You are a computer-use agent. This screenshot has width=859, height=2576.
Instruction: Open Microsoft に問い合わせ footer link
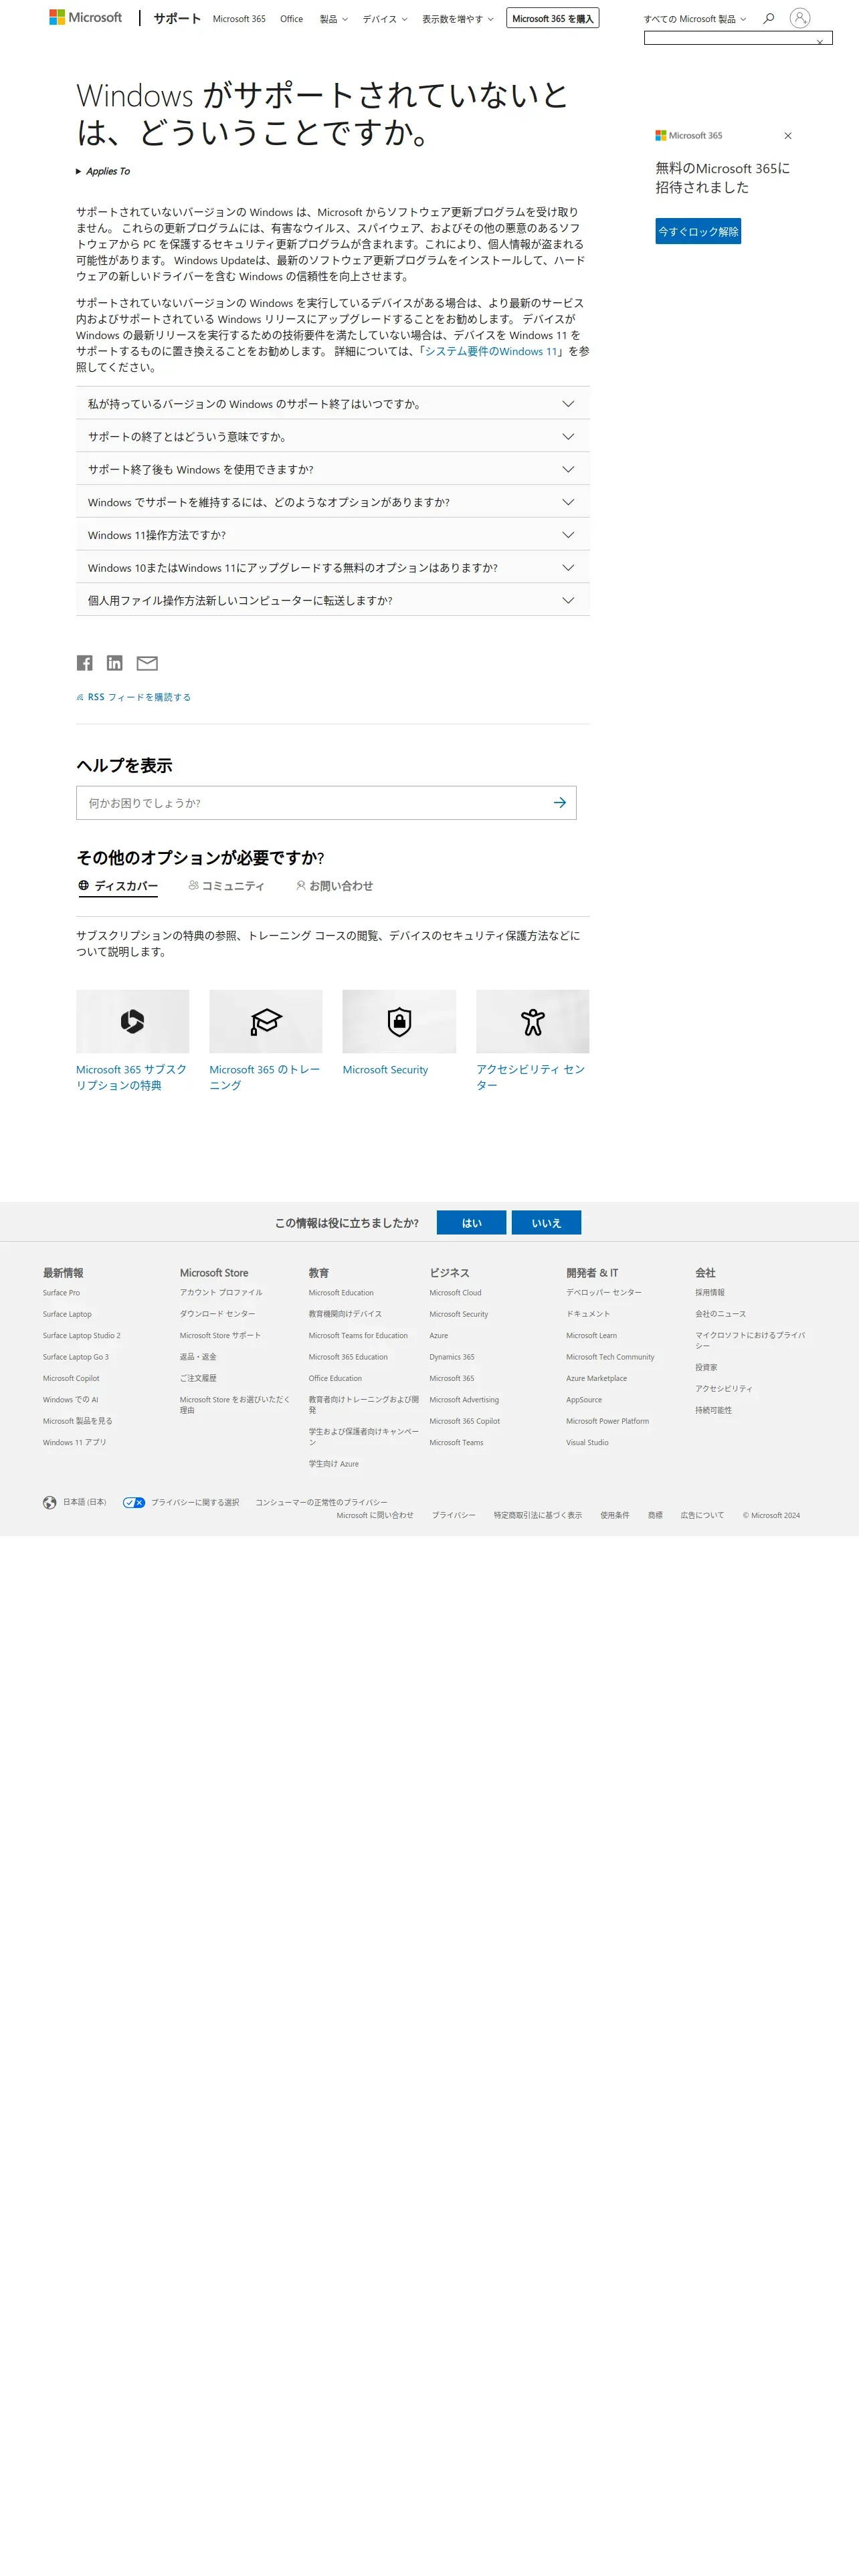pos(375,1515)
